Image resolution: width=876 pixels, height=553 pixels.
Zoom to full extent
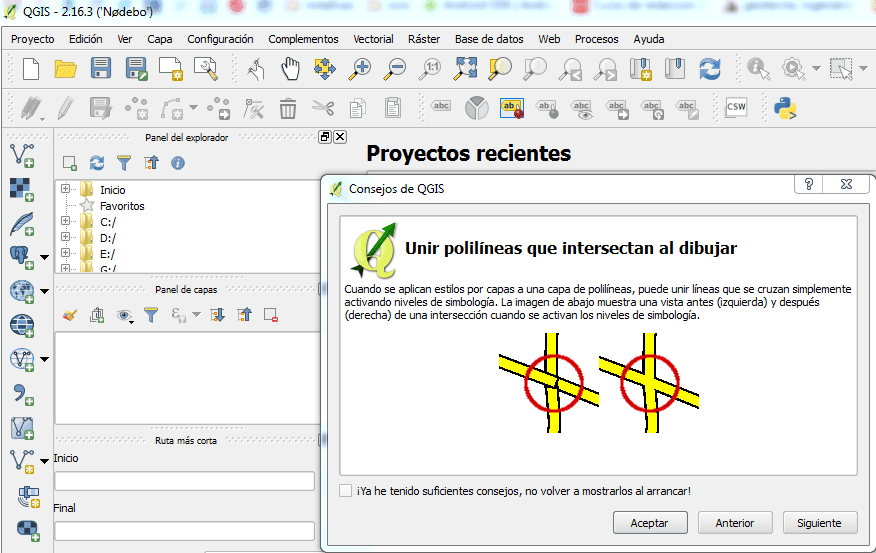[x=465, y=69]
